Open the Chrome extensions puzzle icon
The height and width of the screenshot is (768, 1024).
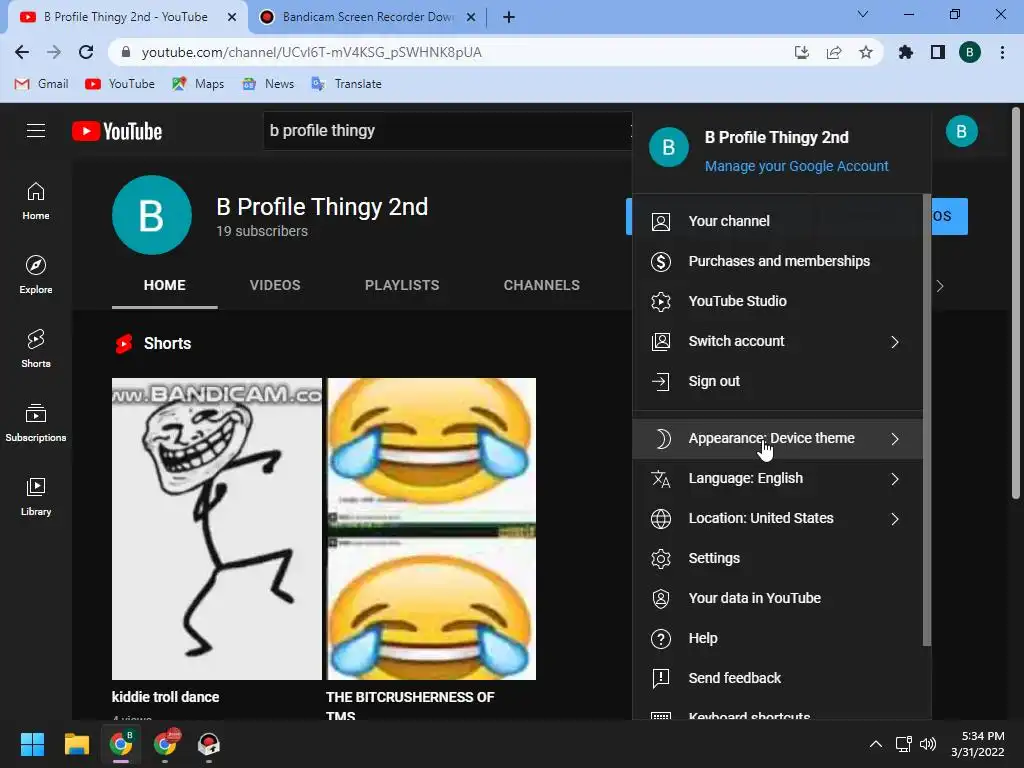coord(906,52)
